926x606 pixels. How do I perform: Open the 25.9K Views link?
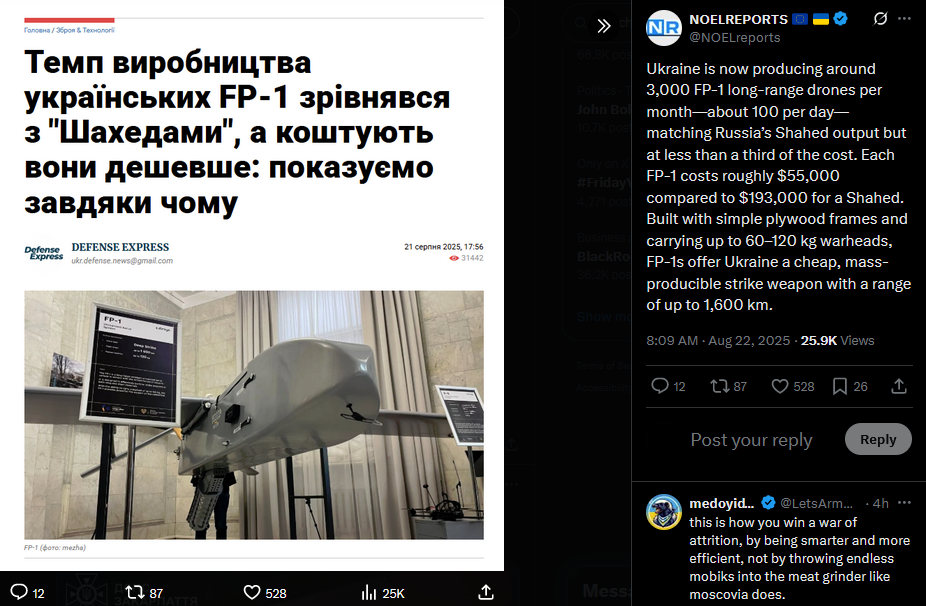pyautogui.click(x=837, y=341)
